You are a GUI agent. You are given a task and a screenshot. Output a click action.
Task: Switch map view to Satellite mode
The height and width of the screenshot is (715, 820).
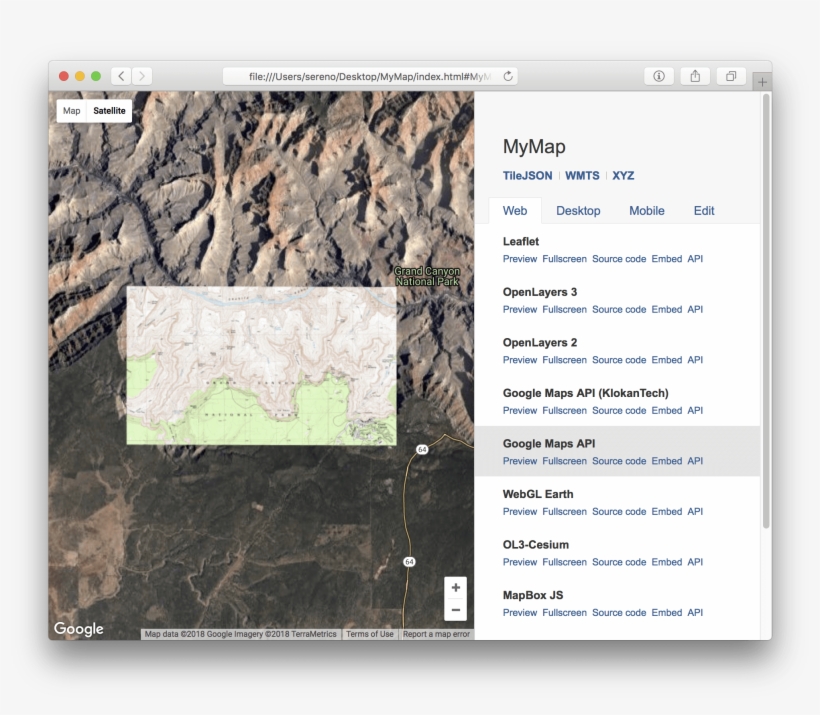[x=109, y=111]
